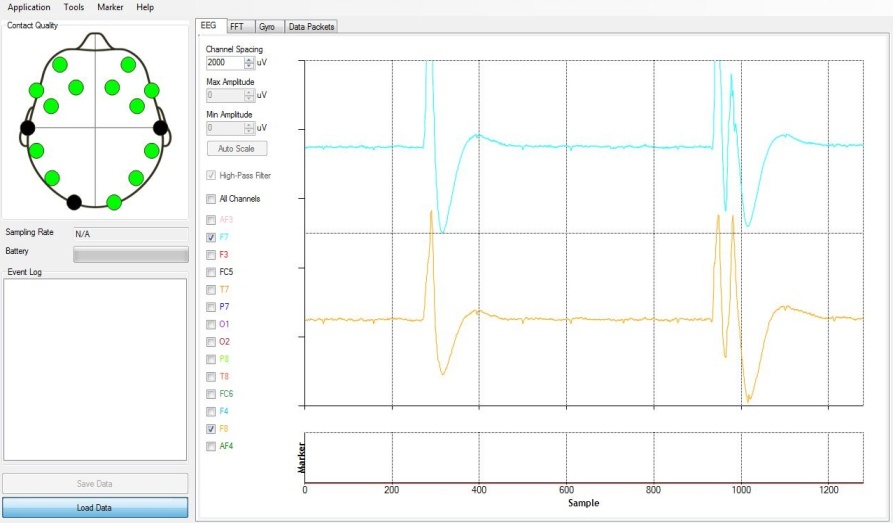Image resolution: width=893 pixels, height=523 pixels.
Task: Decrease Channel Spacing with the down arrow
Action: [x=249, y=66]
